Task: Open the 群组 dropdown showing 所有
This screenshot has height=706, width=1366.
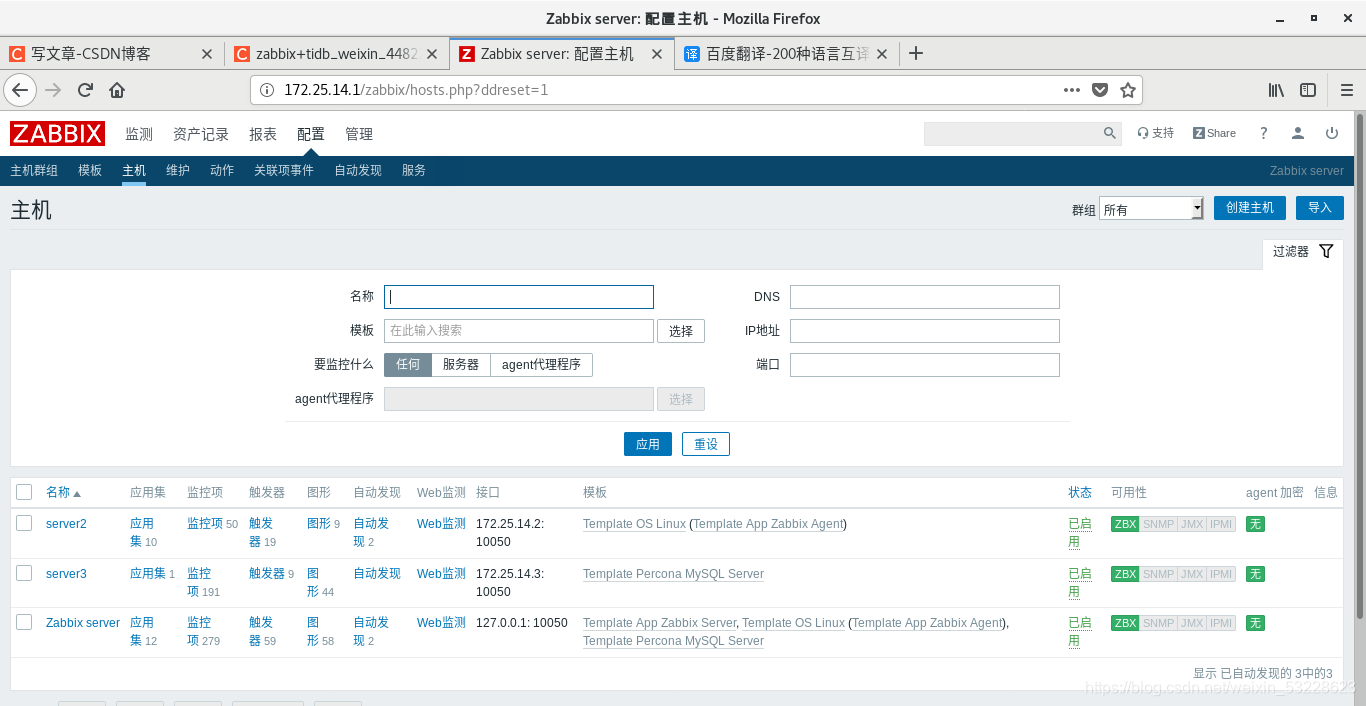Action: [x=1151, y=209]
